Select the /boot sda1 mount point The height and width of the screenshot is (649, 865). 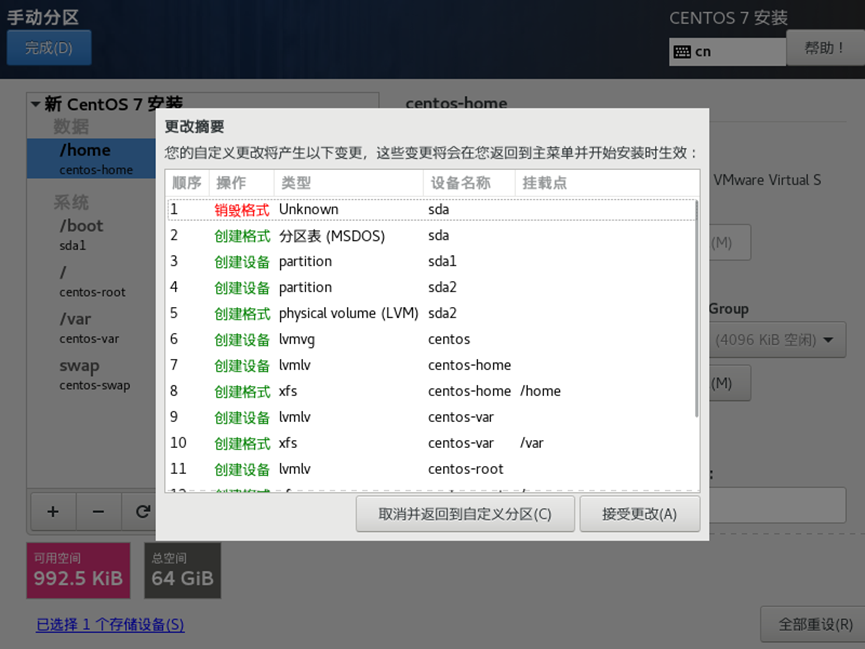92,234
